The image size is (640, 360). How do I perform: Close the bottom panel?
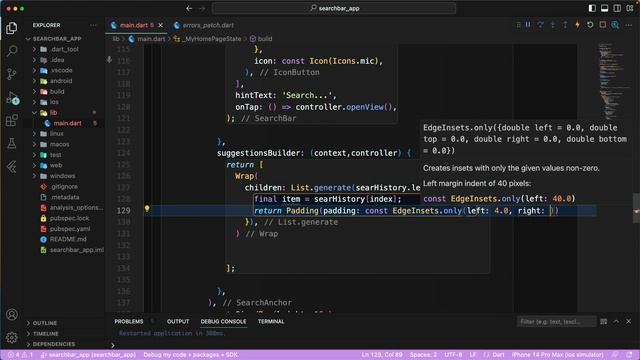629,322
